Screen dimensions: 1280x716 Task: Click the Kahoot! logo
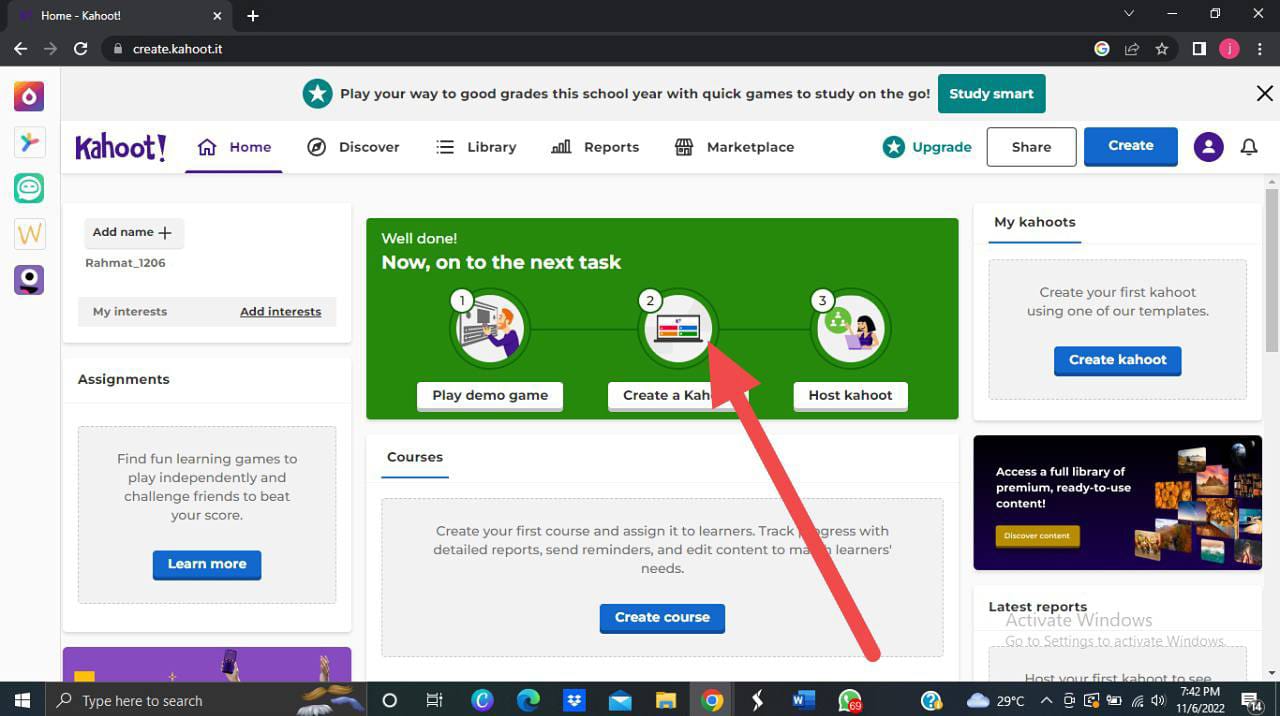click(x=121, y=147)
